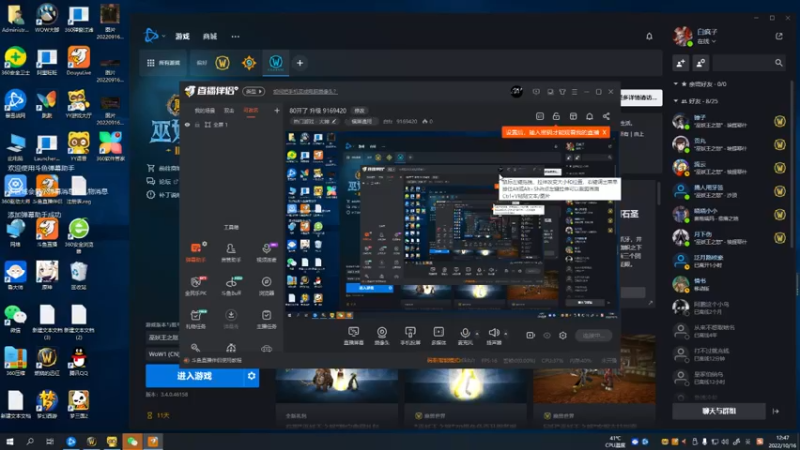Open the mode switch pill beside the companion logo

(254, 91)
